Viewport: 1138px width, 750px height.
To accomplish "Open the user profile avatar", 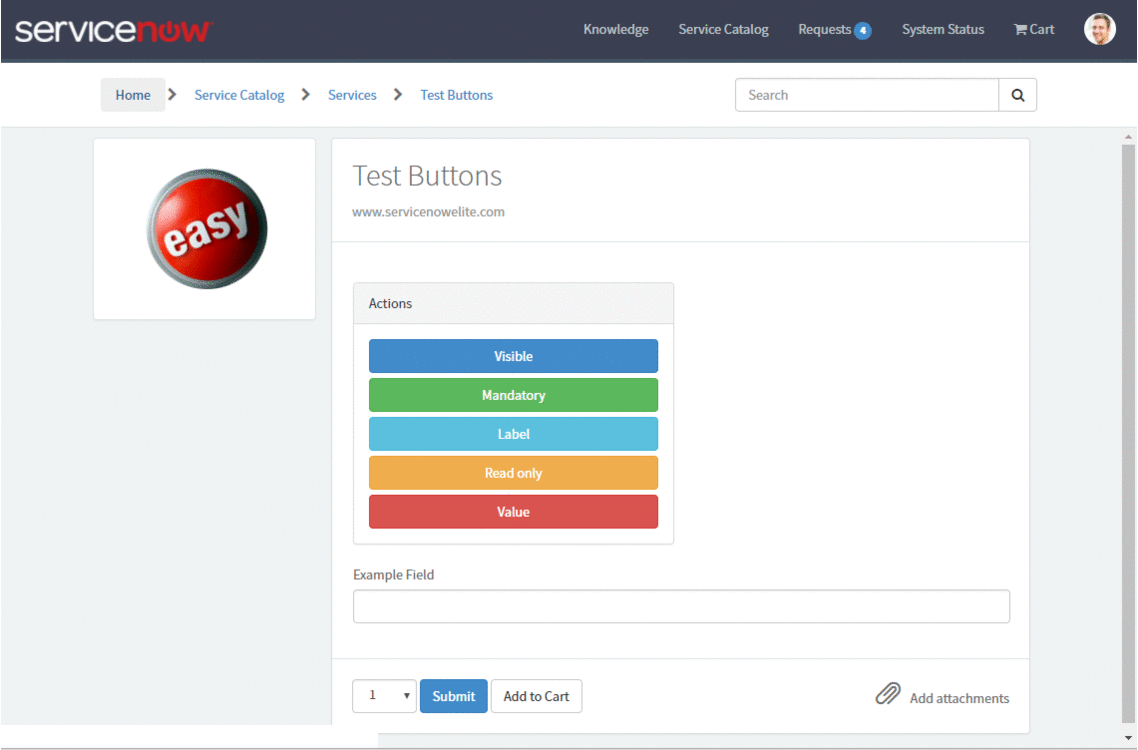I will tap(1099, 28).
